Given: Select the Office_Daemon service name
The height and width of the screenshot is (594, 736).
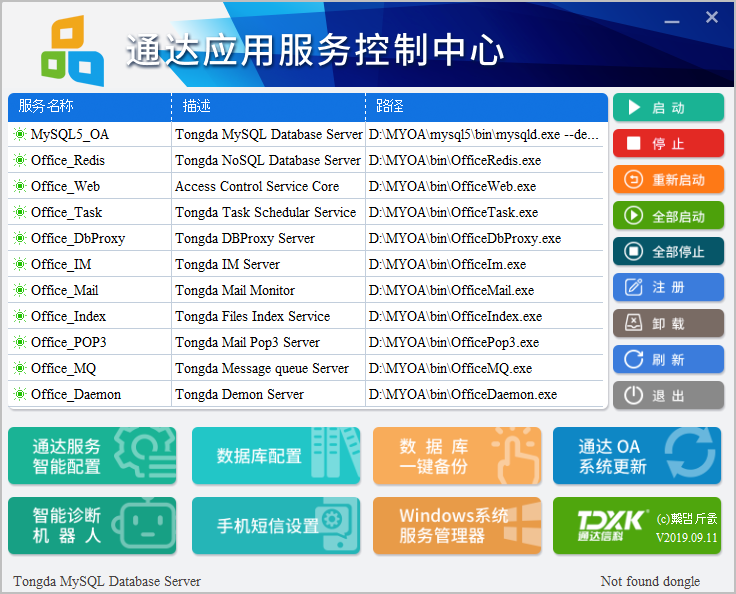Looking at the screenshot, I should [x=76, y=394].
